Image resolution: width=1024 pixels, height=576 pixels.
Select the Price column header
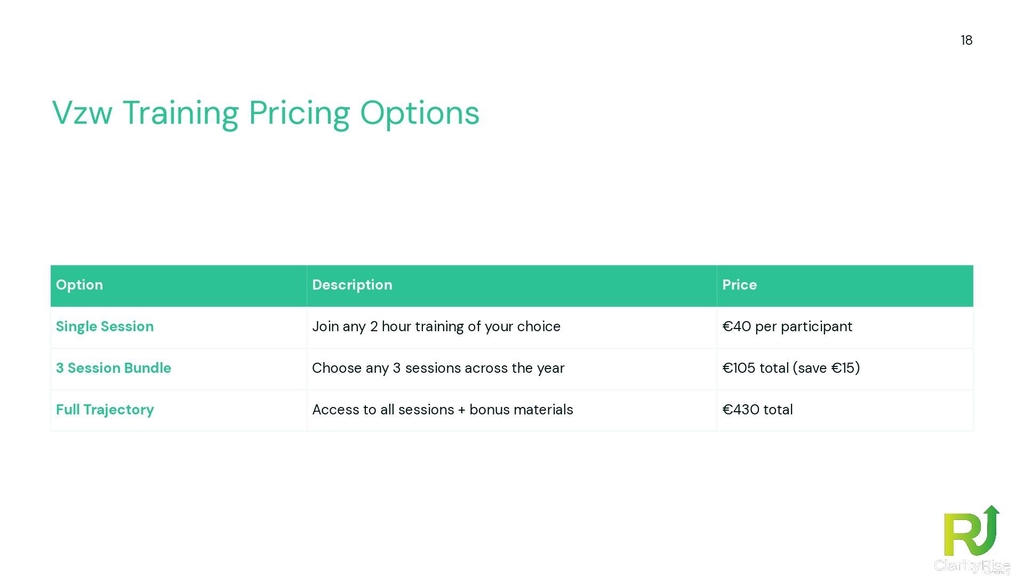(739, 285)
